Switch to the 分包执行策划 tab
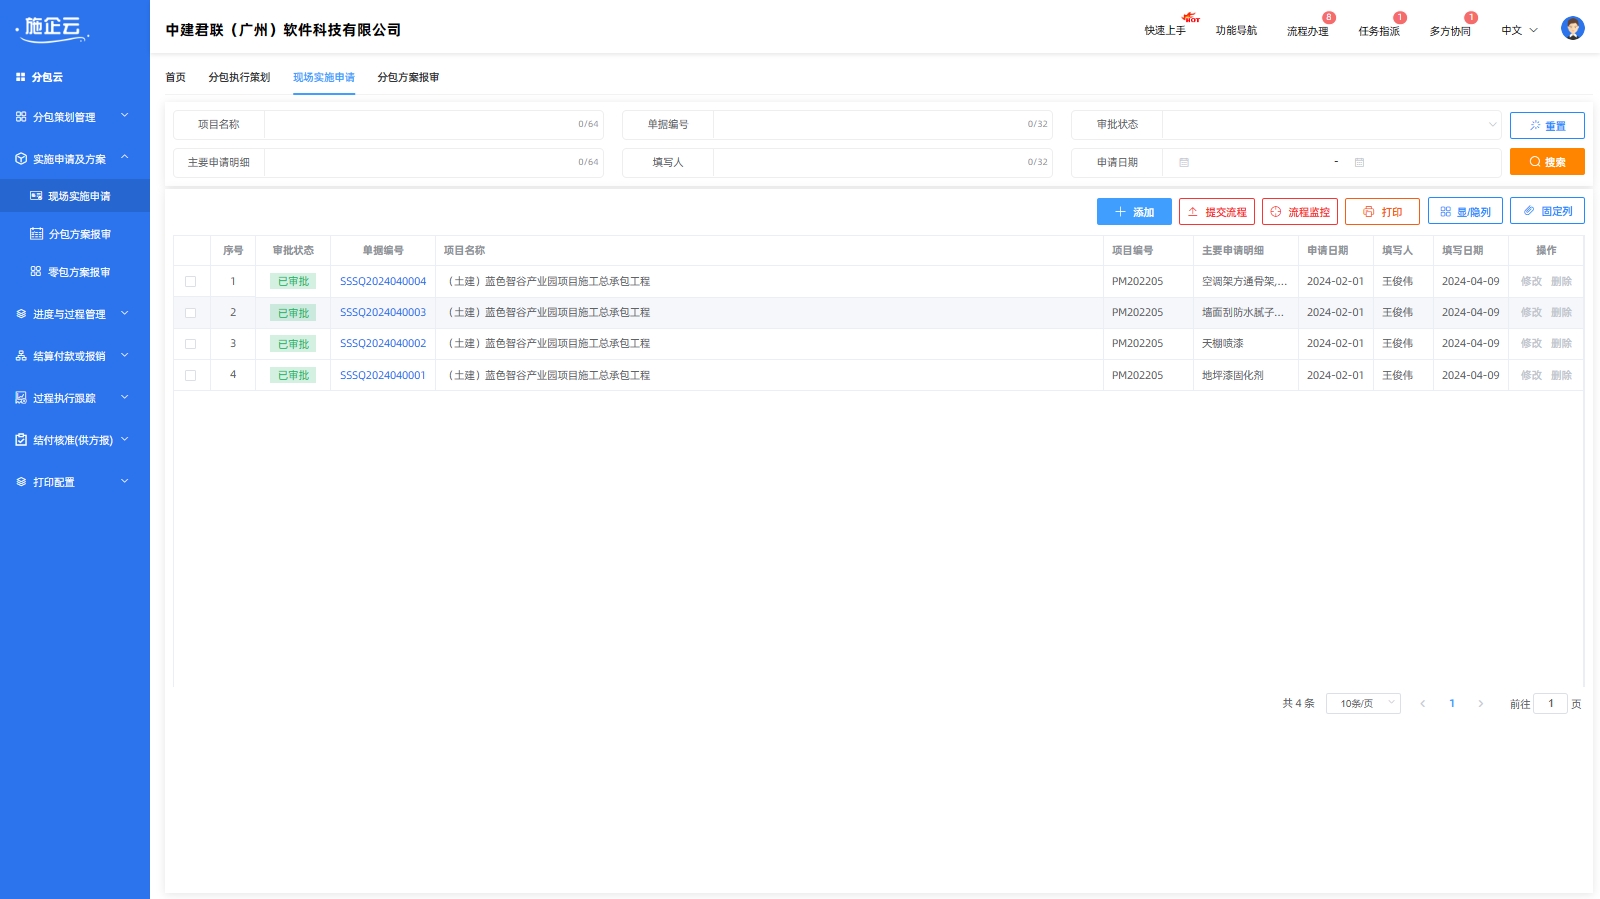The width and height of the screenshot is (1600, 899). click(239, 77)
